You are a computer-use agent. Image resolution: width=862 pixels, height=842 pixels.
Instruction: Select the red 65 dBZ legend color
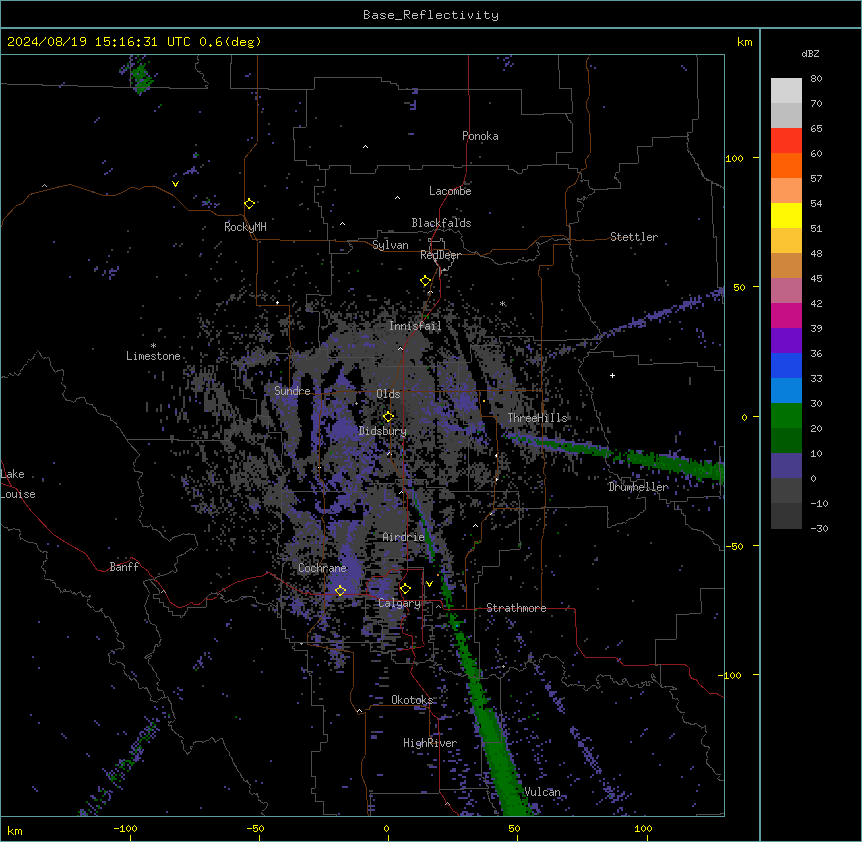[x=786, y=140]
